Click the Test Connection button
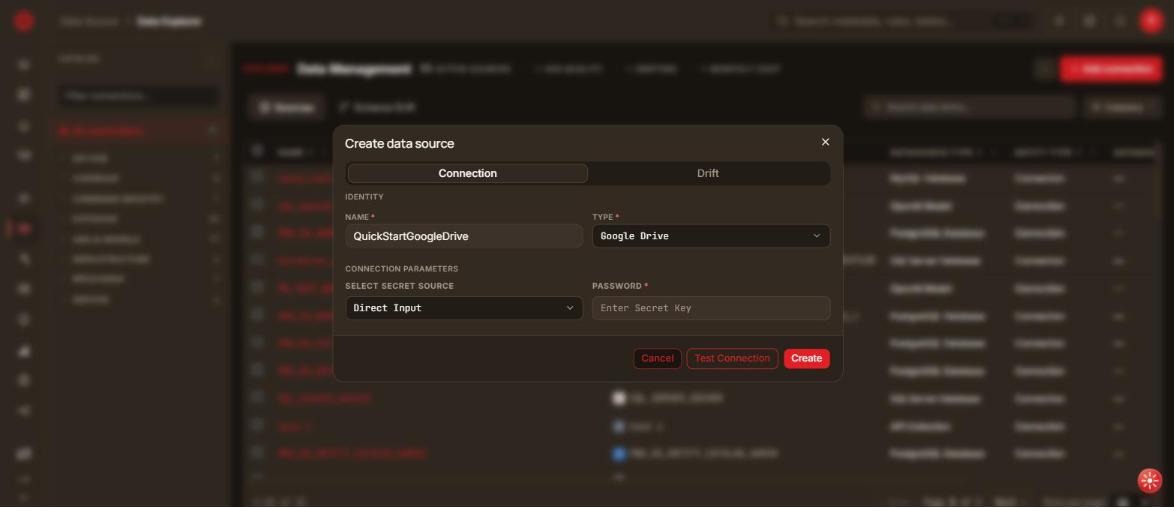This screenshot has width=1174, height=507. pyautogui.click(x=732, y=359)
